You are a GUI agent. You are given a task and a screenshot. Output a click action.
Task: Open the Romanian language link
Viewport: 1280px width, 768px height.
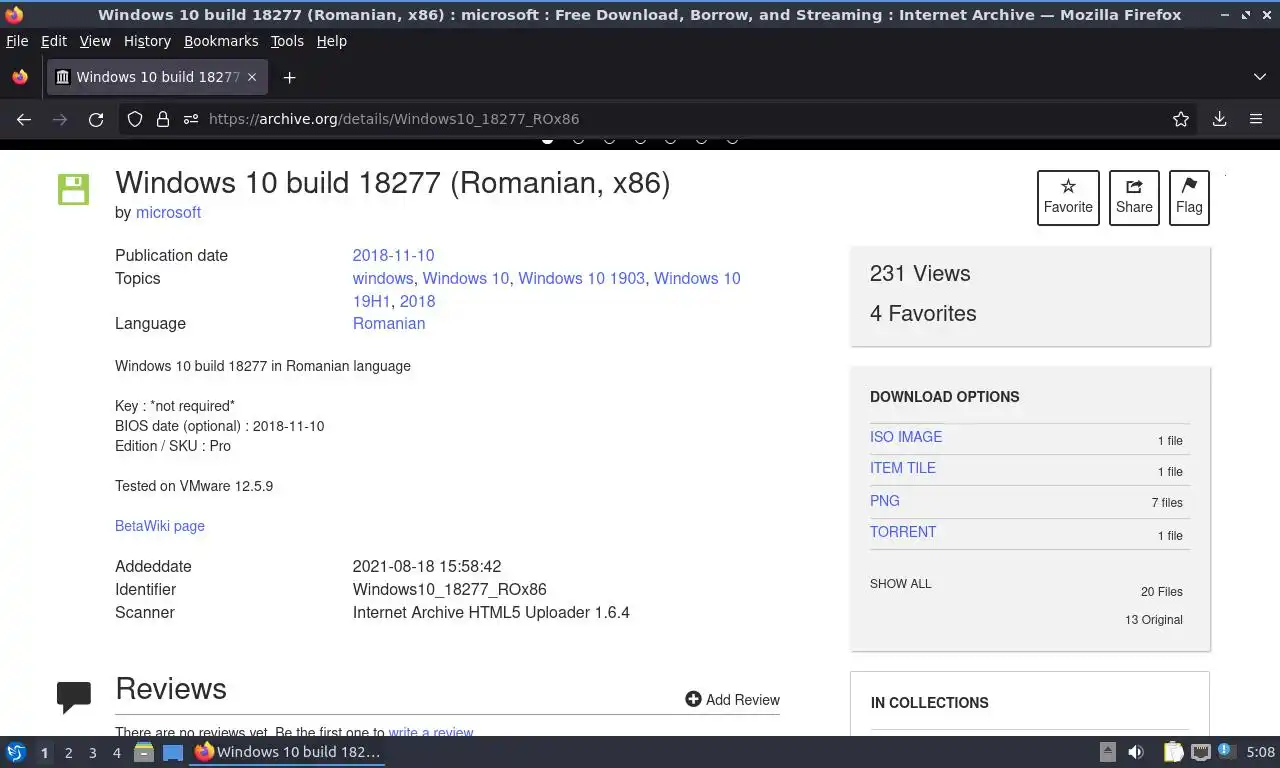[389, 323]
